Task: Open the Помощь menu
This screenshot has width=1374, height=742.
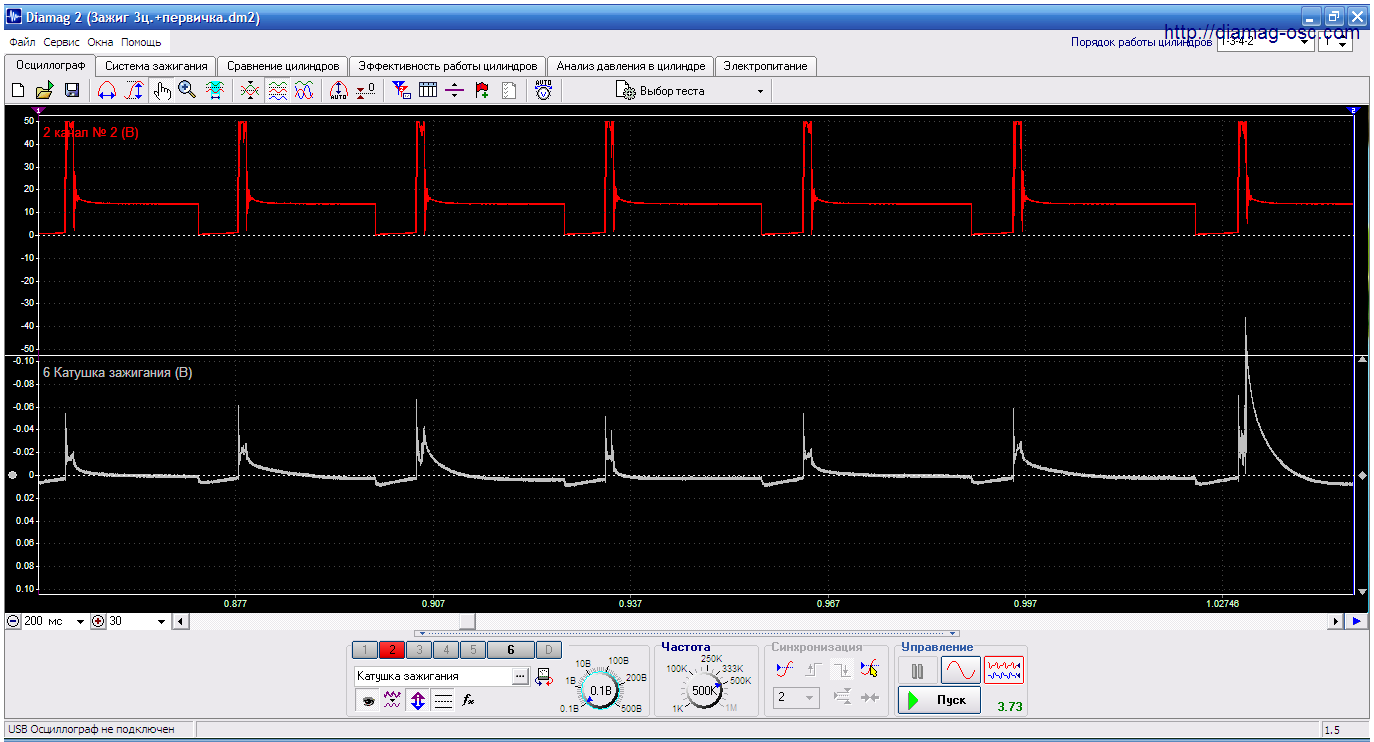Action: pos(141,43)
